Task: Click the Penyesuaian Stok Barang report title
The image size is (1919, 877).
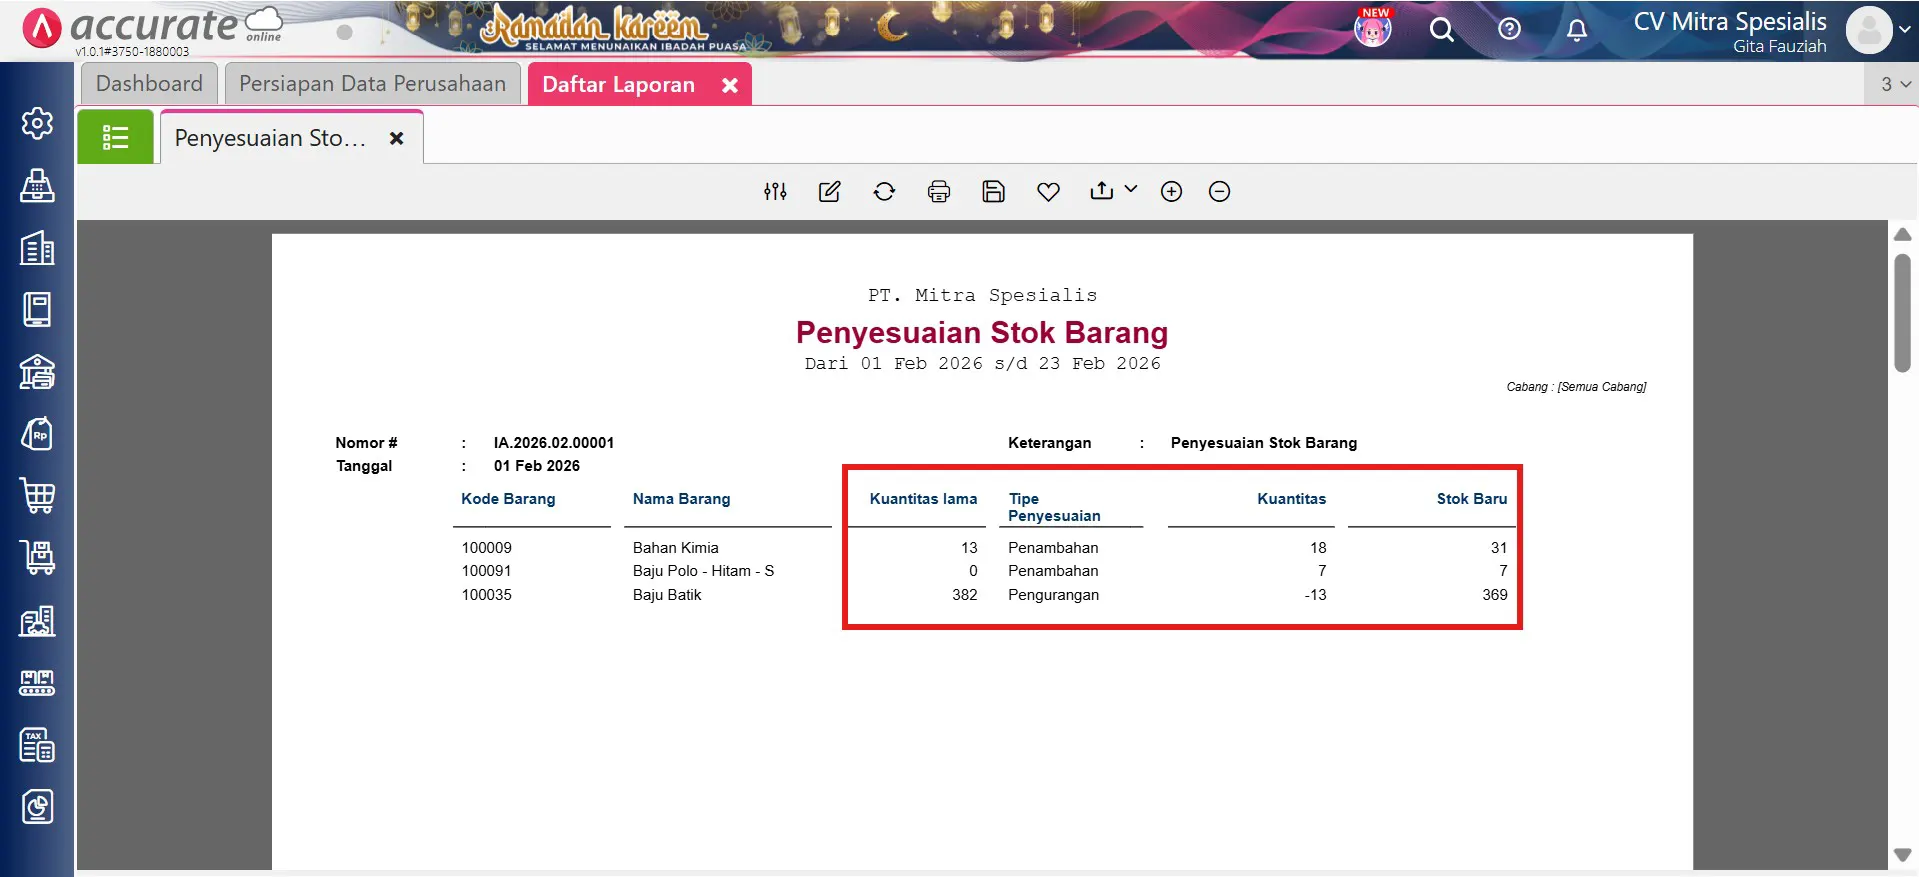Action: tap(982, 332)
